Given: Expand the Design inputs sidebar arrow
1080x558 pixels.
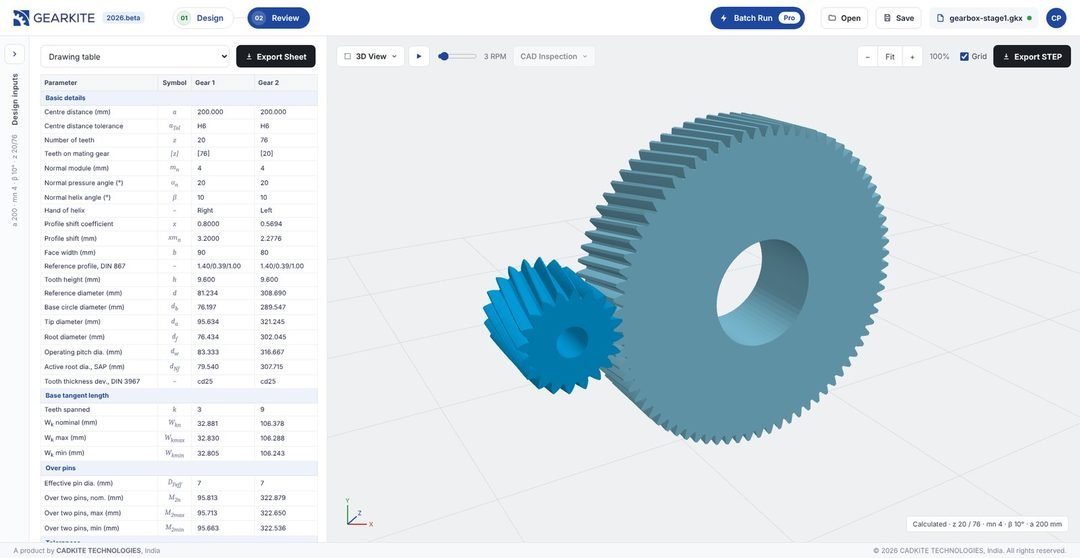Looking at the screenshot, I should coord(14,54).
